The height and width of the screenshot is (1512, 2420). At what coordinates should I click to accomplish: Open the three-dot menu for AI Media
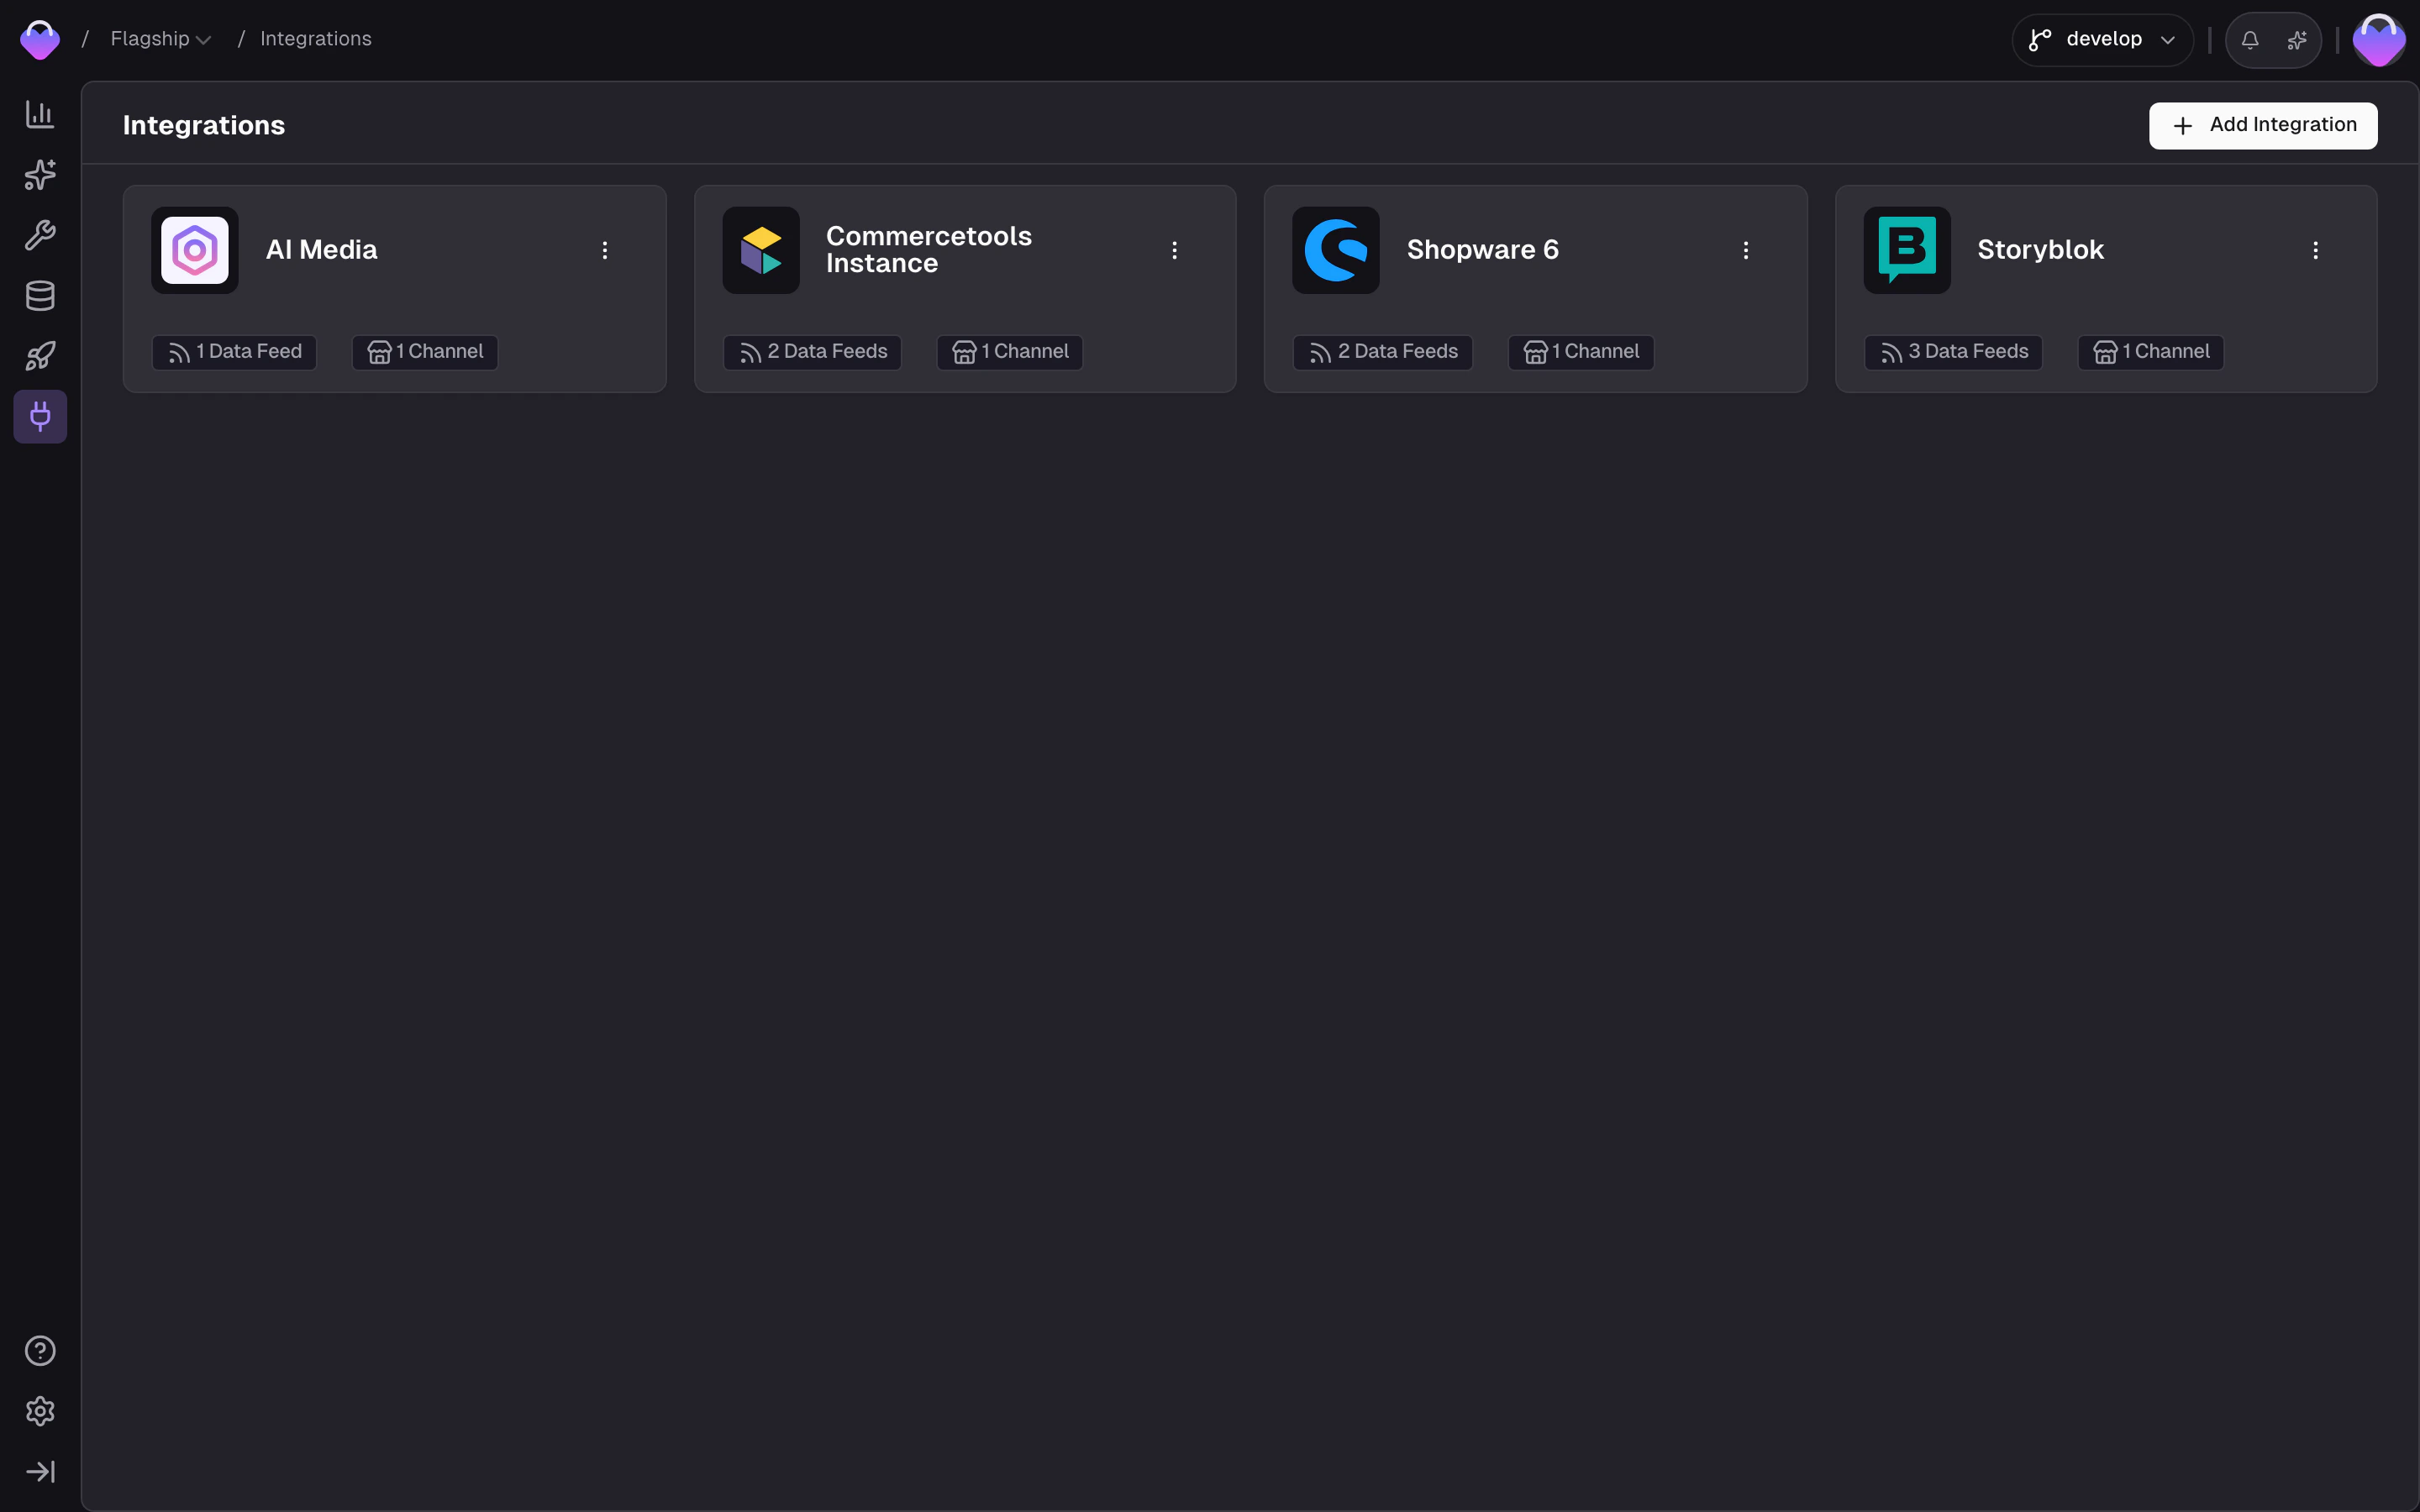605,250
